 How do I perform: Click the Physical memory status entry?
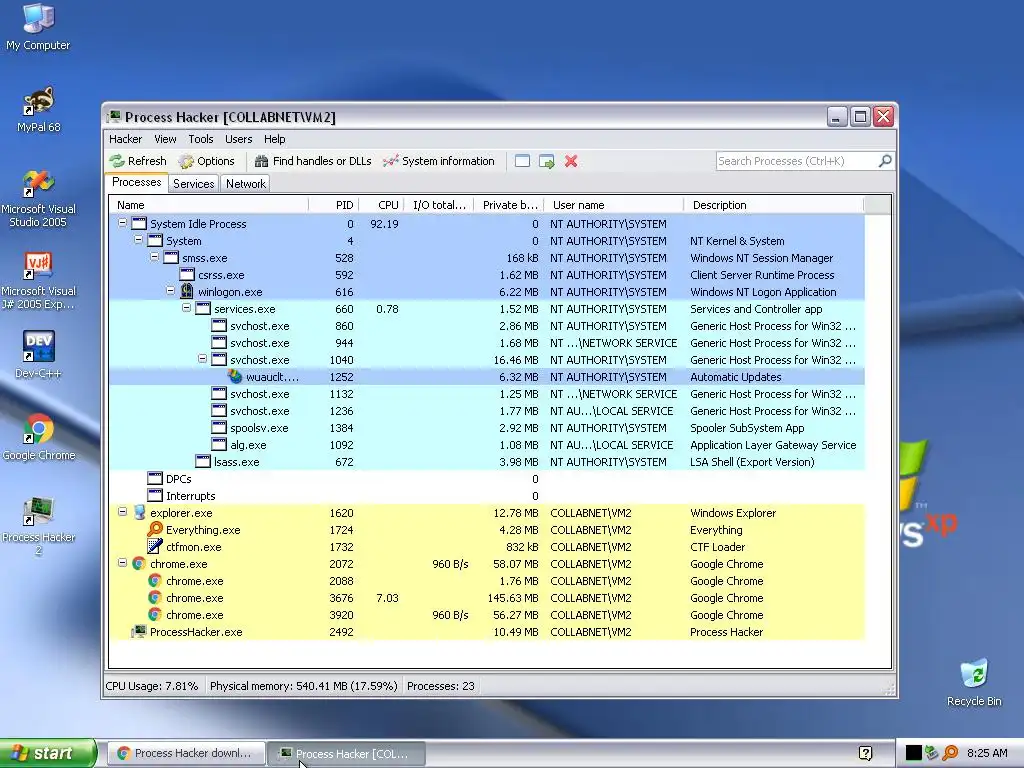(x=304, y=686)
